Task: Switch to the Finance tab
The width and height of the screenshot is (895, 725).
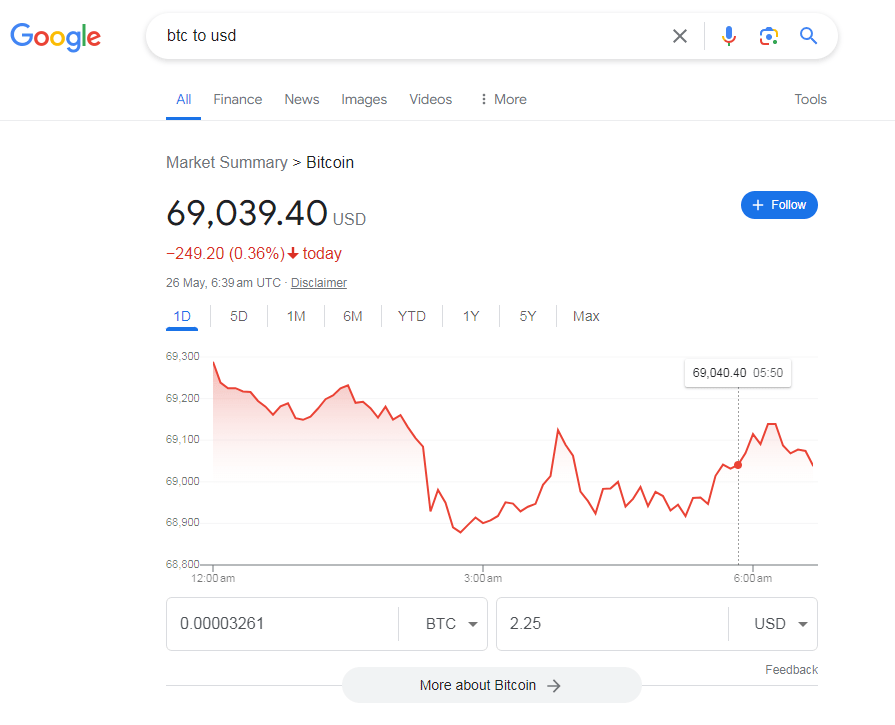Action: [x=237, y=99]
